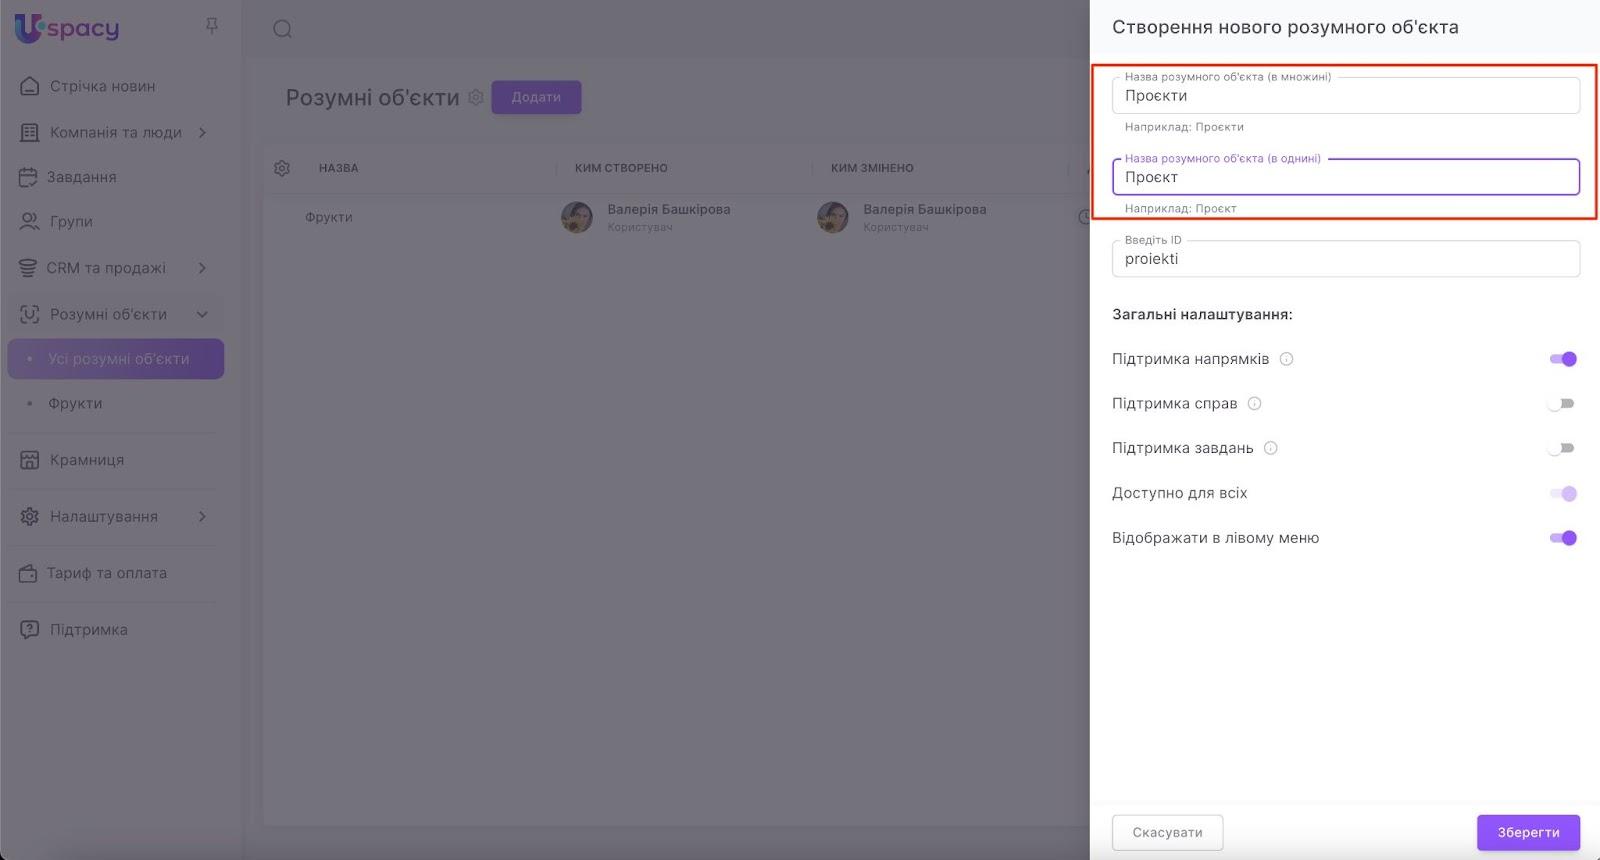Click the КИМ ЗМІНЕНО column header
Screen dimensions: 1600x860
point(872,168)
